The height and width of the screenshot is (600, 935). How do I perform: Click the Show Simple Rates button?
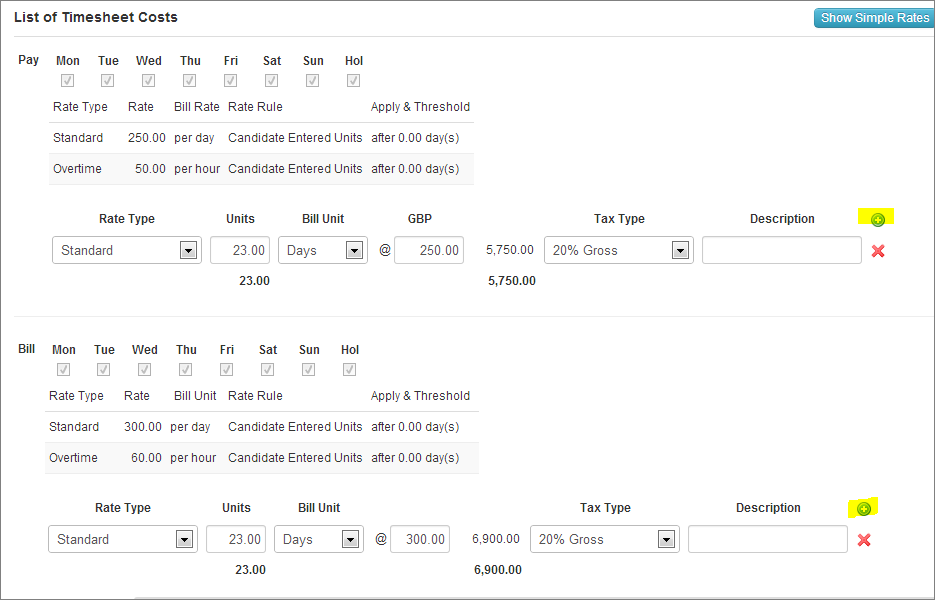[x=874, y=18]
